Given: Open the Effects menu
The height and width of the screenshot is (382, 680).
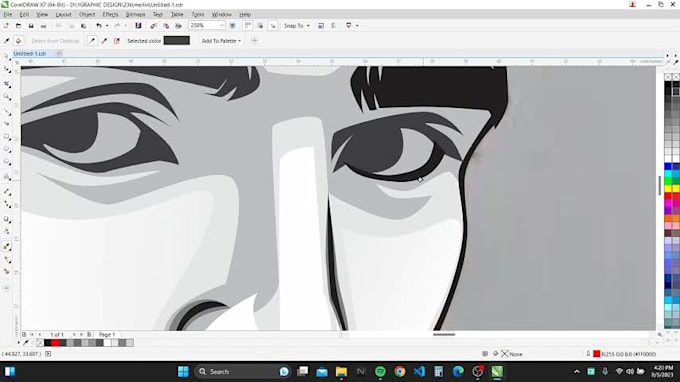Looking at the screenshot, I should click(x=110, y=14).
